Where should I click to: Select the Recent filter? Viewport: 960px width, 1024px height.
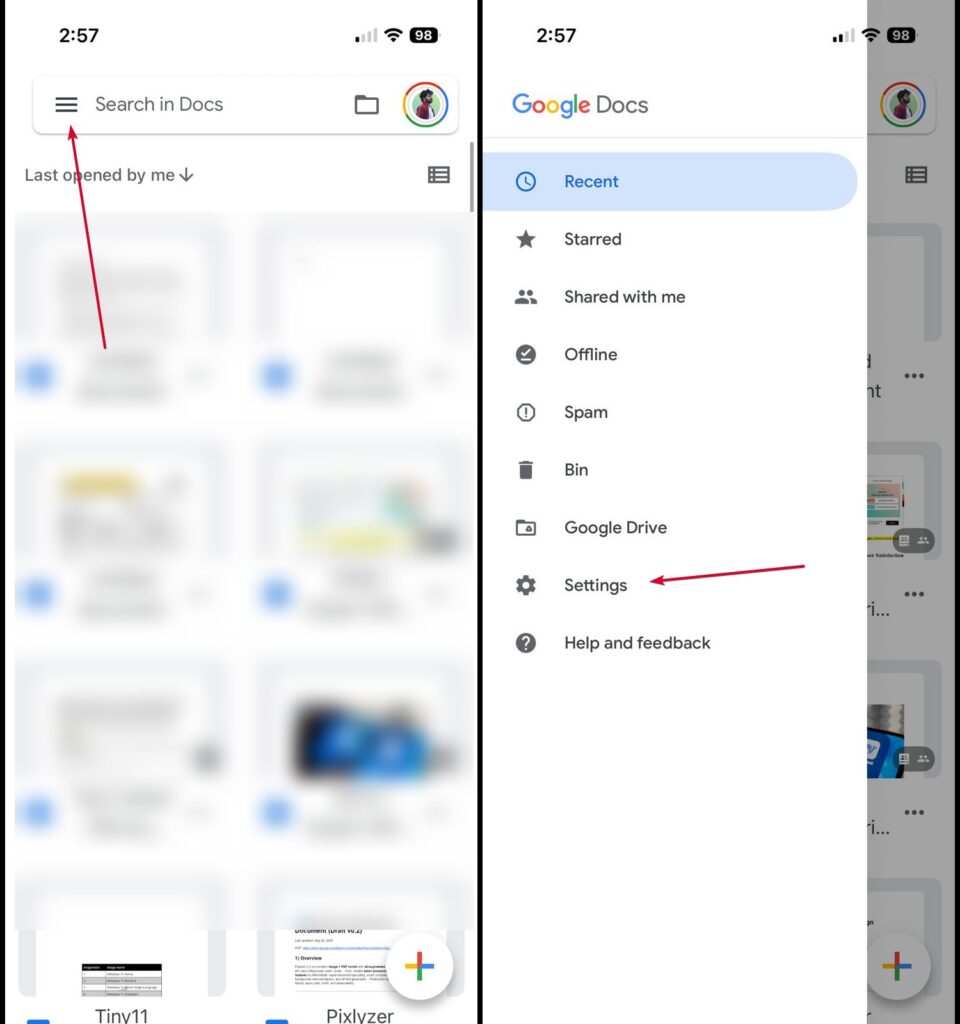pos(591,181)
